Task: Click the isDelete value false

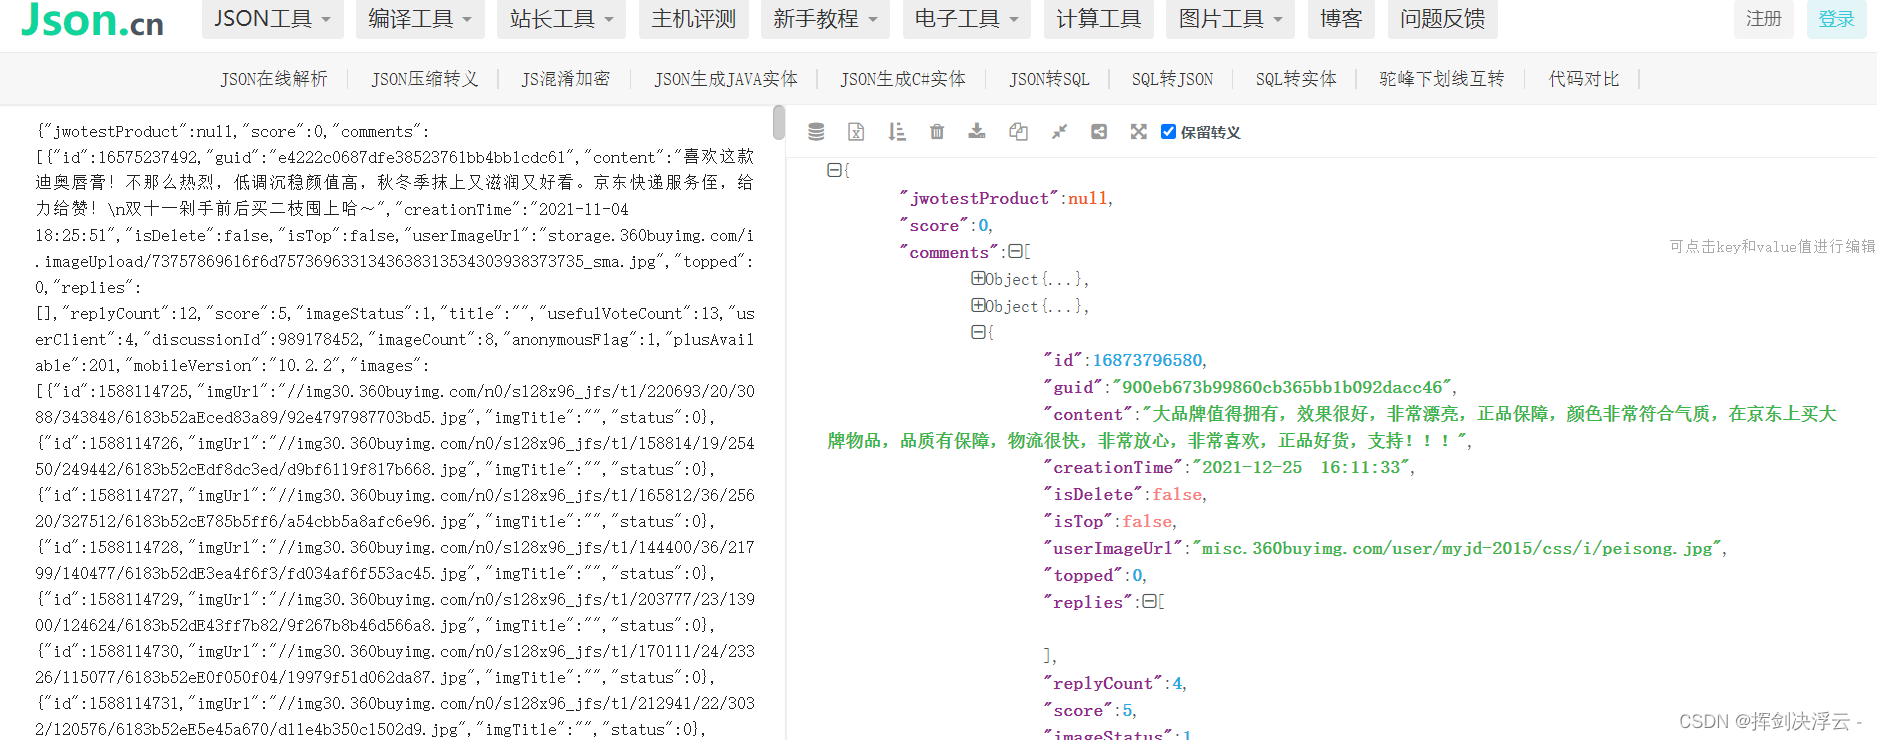Action: coord(1178,494)
